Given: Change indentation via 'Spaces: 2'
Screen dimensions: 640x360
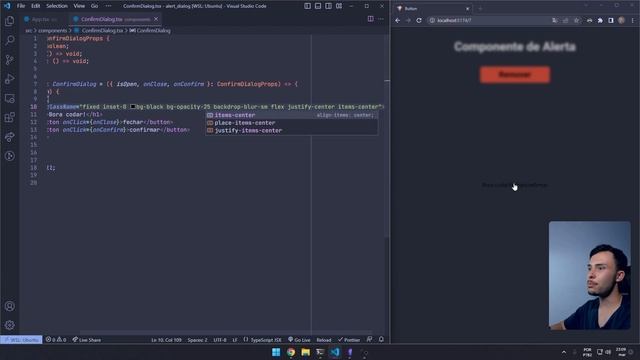Looking at the screenshot, I should (x=198, y=340).
